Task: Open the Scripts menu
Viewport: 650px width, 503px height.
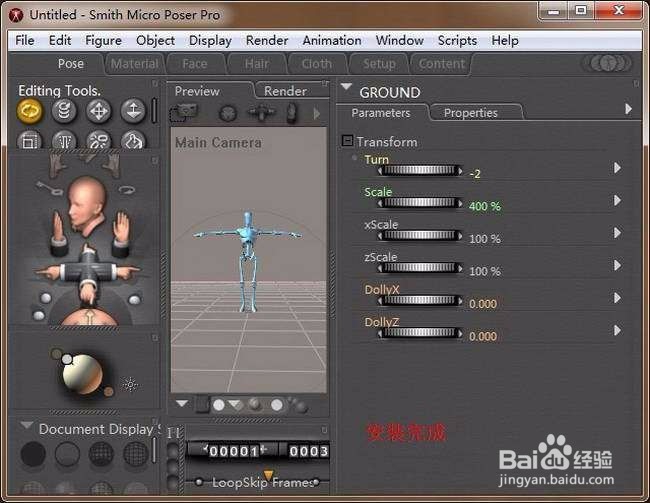Action: click(457, 41)
